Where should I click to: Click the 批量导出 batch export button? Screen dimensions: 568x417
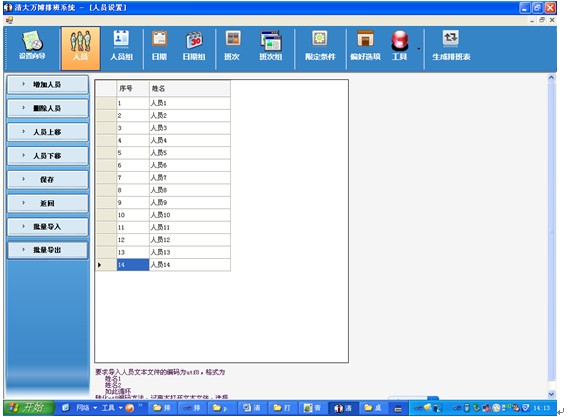tap(47, 250)
